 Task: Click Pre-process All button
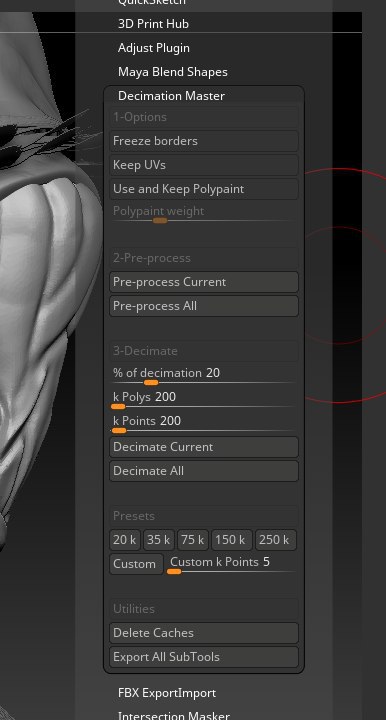[x=204, y=306]
